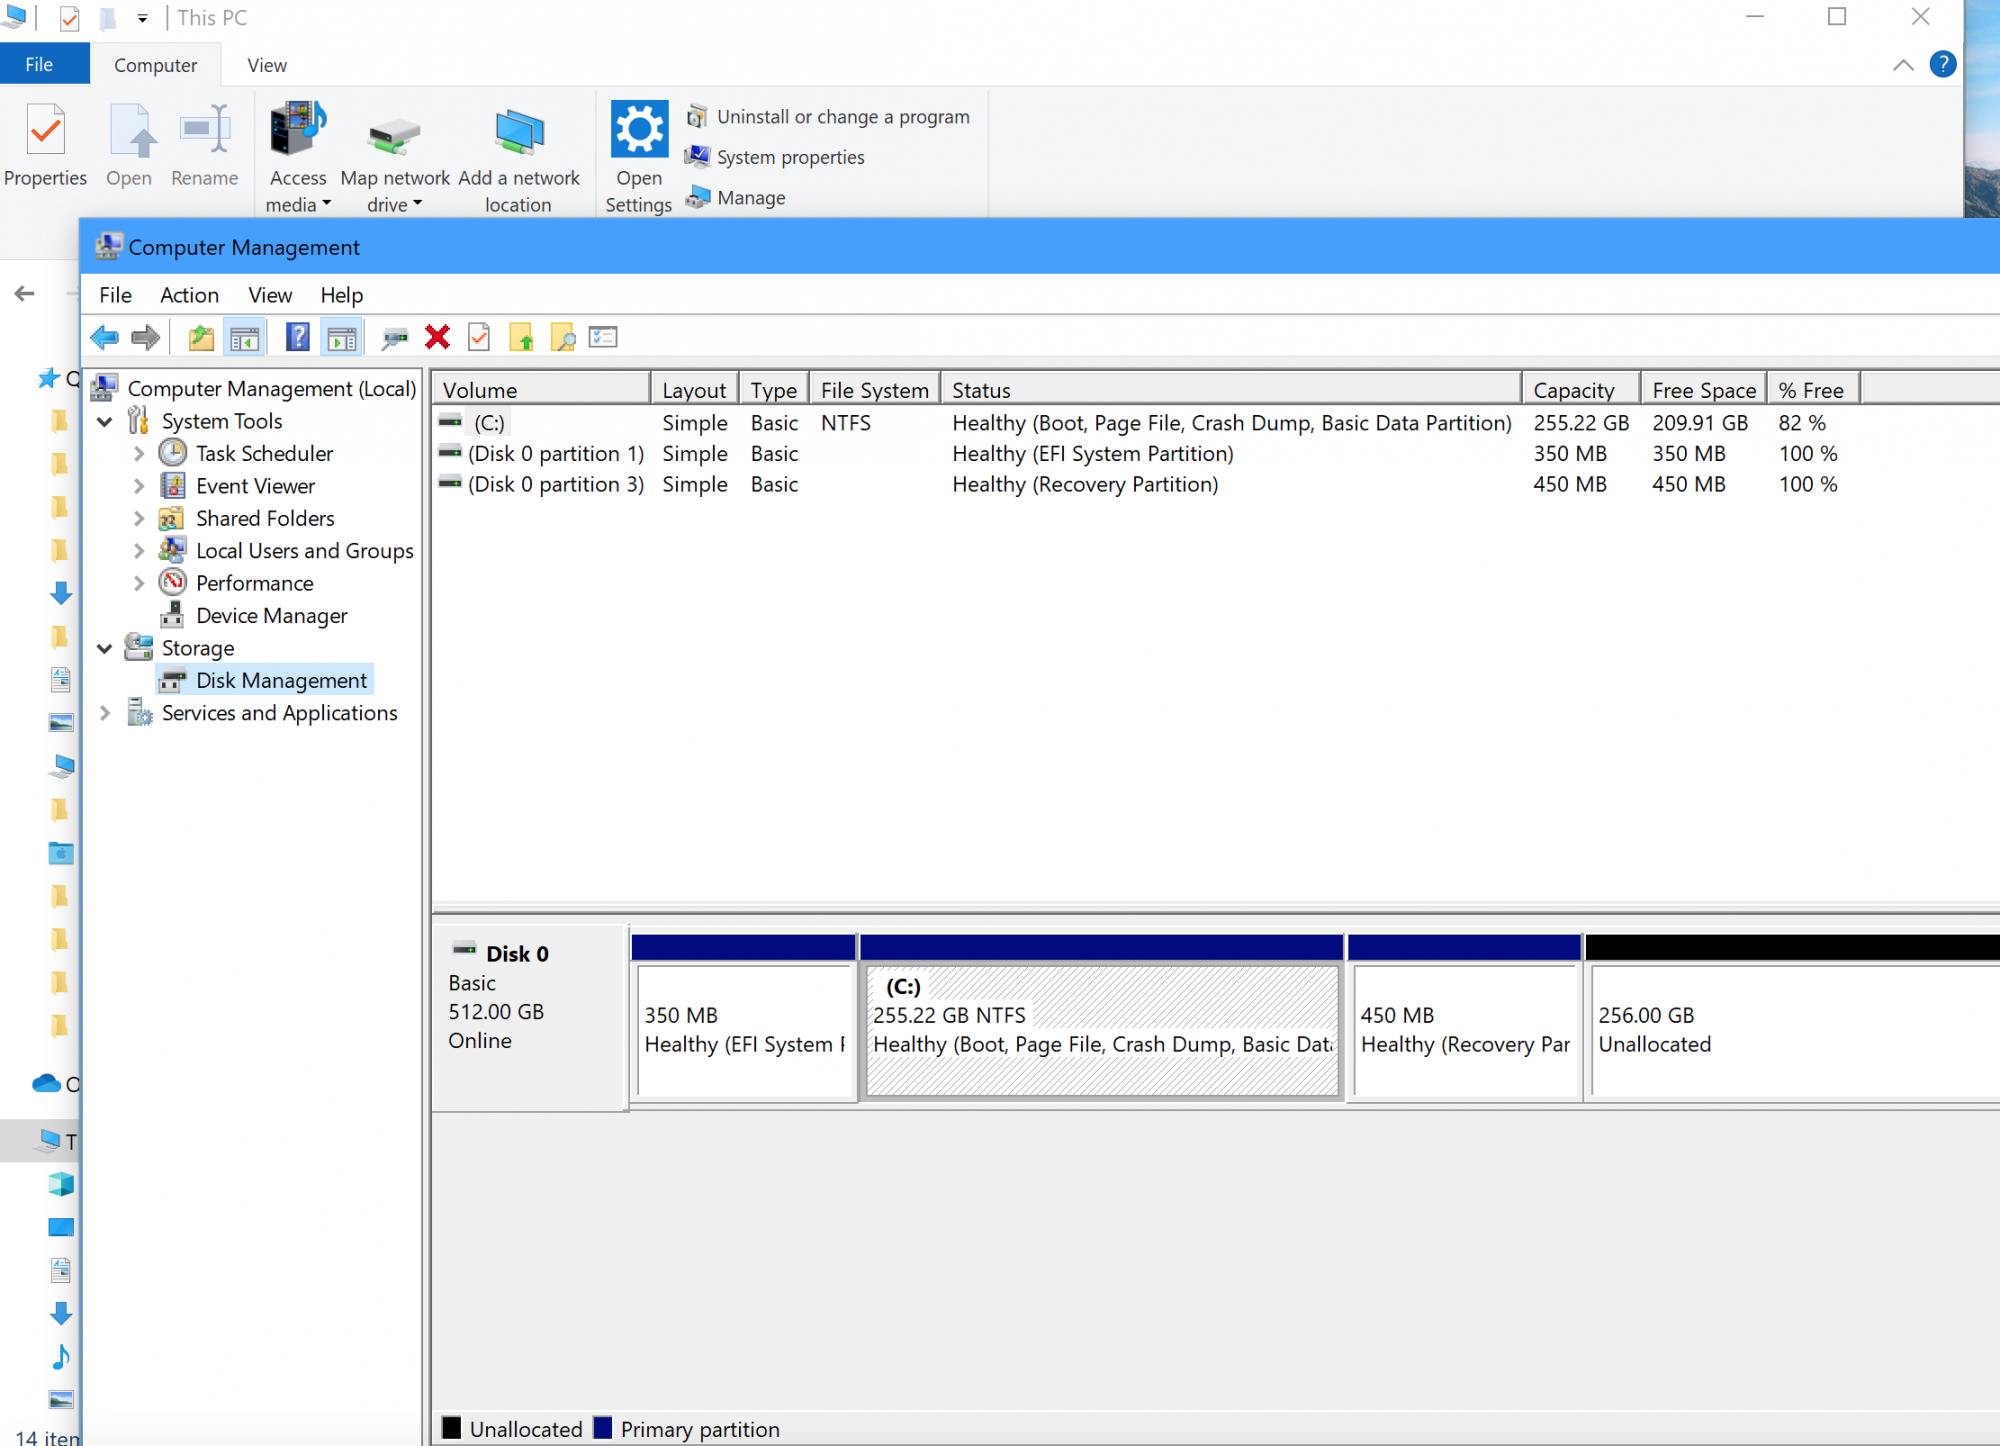Open the quick access toolbar customize dropdown
The height and width of the screenshot is (1446, 2000).
tap(143, 18)
